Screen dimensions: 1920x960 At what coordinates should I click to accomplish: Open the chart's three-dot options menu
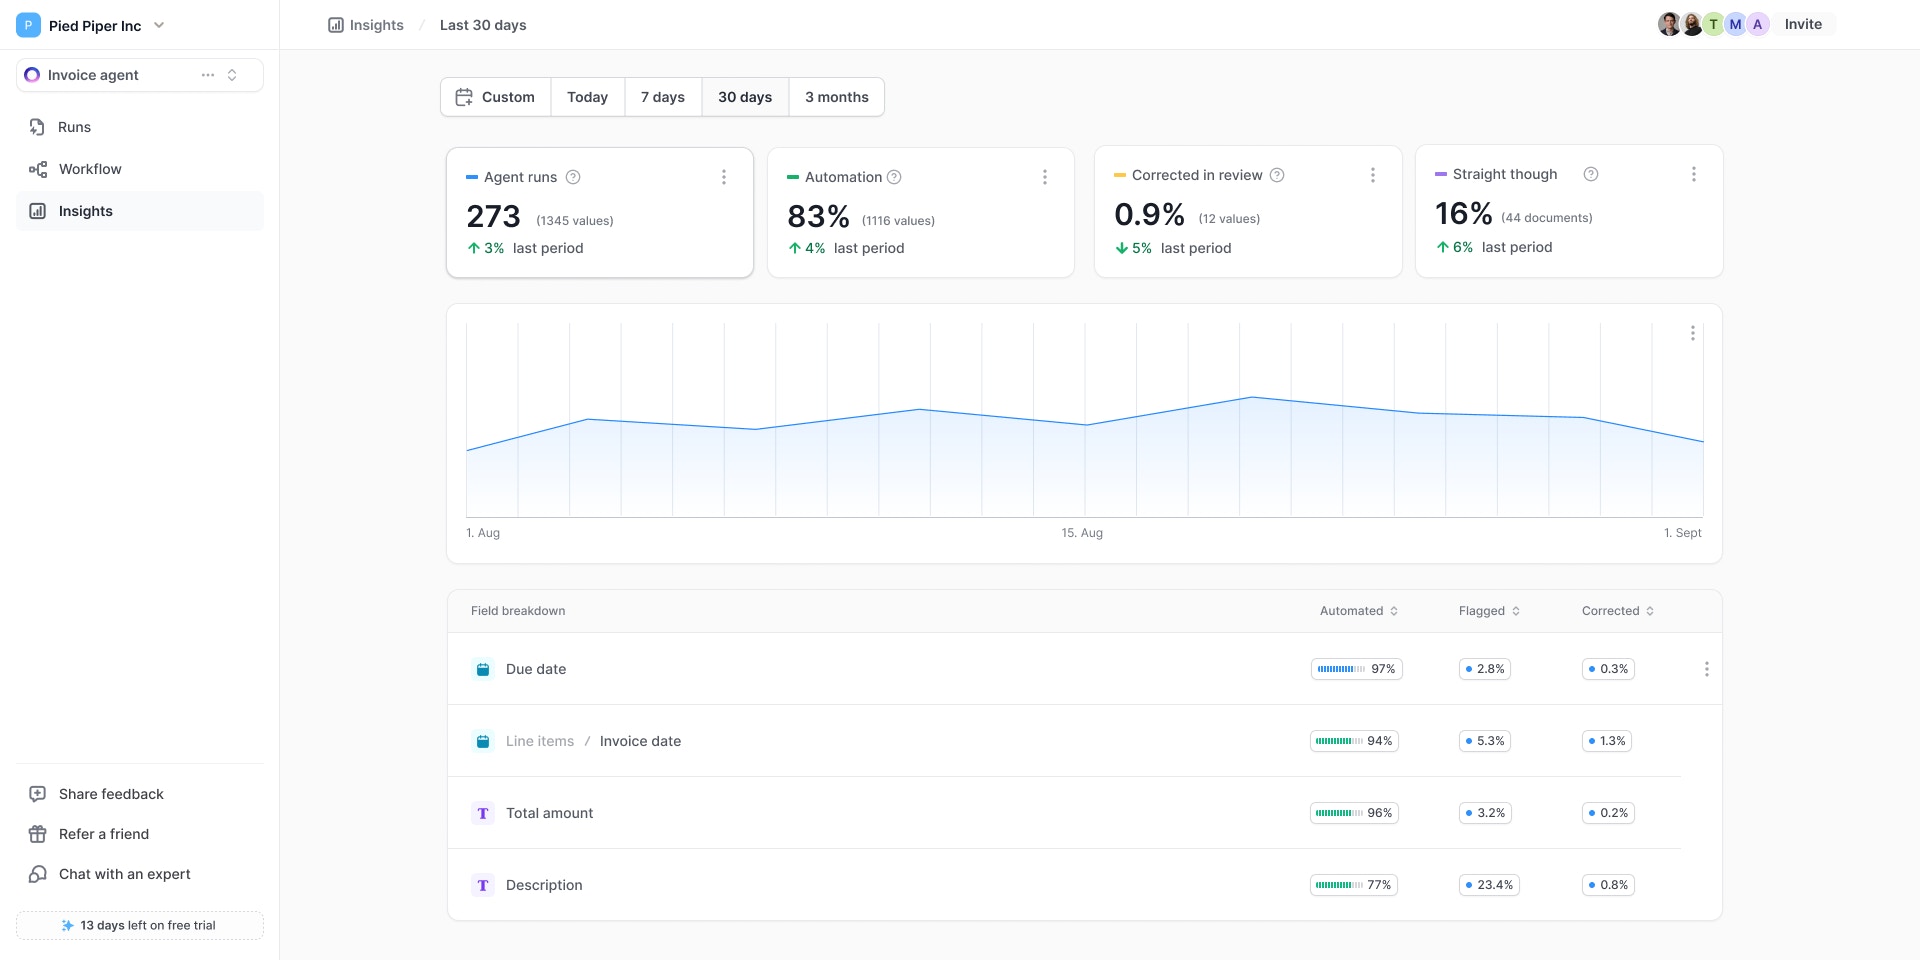pyautogui.click(x=1693, y=333)
